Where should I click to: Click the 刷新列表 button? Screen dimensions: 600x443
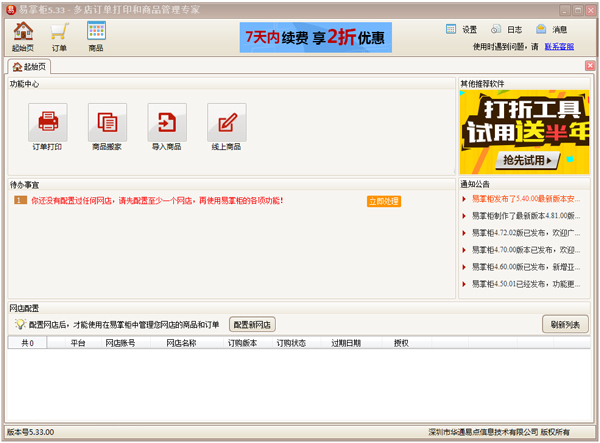[x=566, y=324]
